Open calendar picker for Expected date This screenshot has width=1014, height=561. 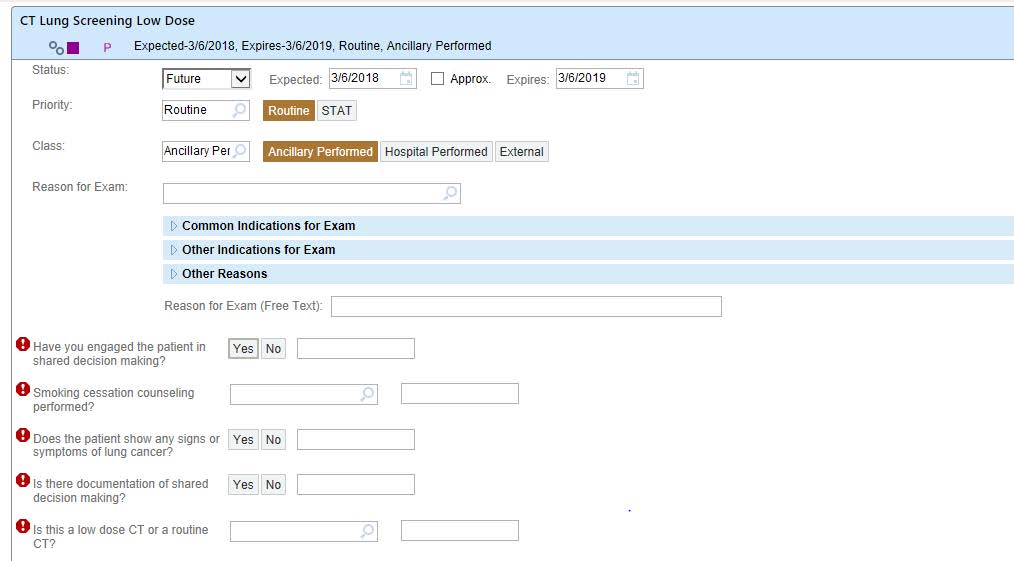point(406,79)
